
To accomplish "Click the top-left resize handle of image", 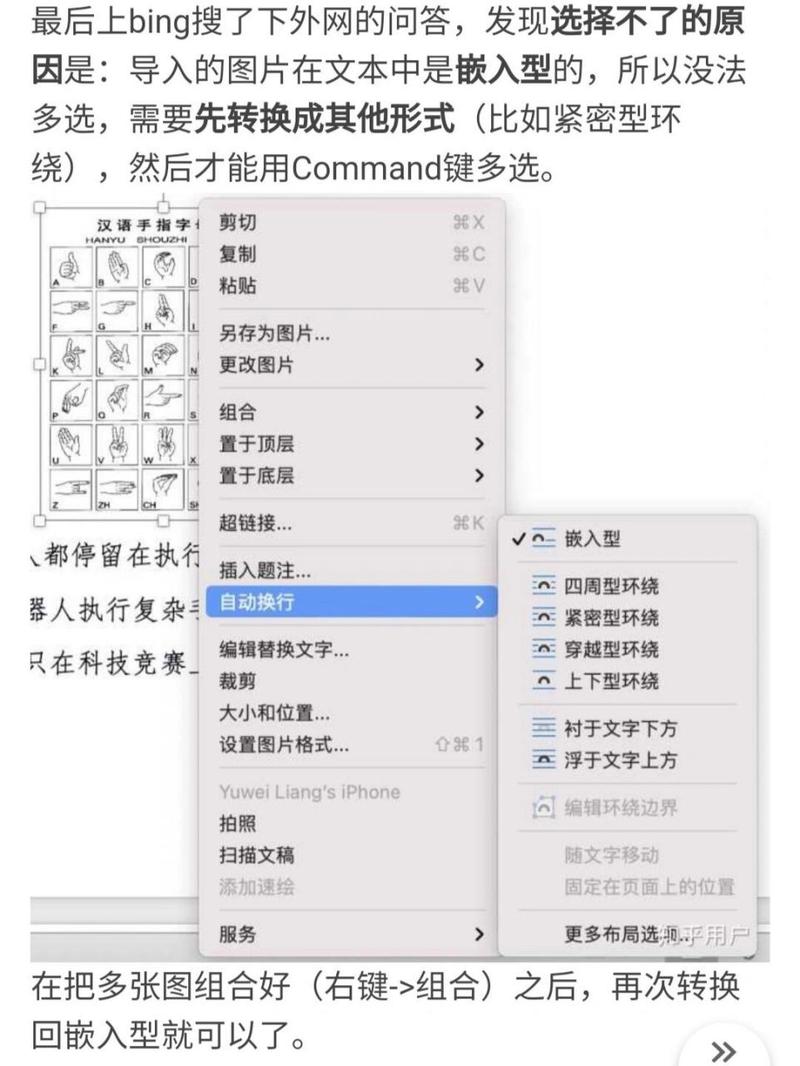I will pos(39,206).
